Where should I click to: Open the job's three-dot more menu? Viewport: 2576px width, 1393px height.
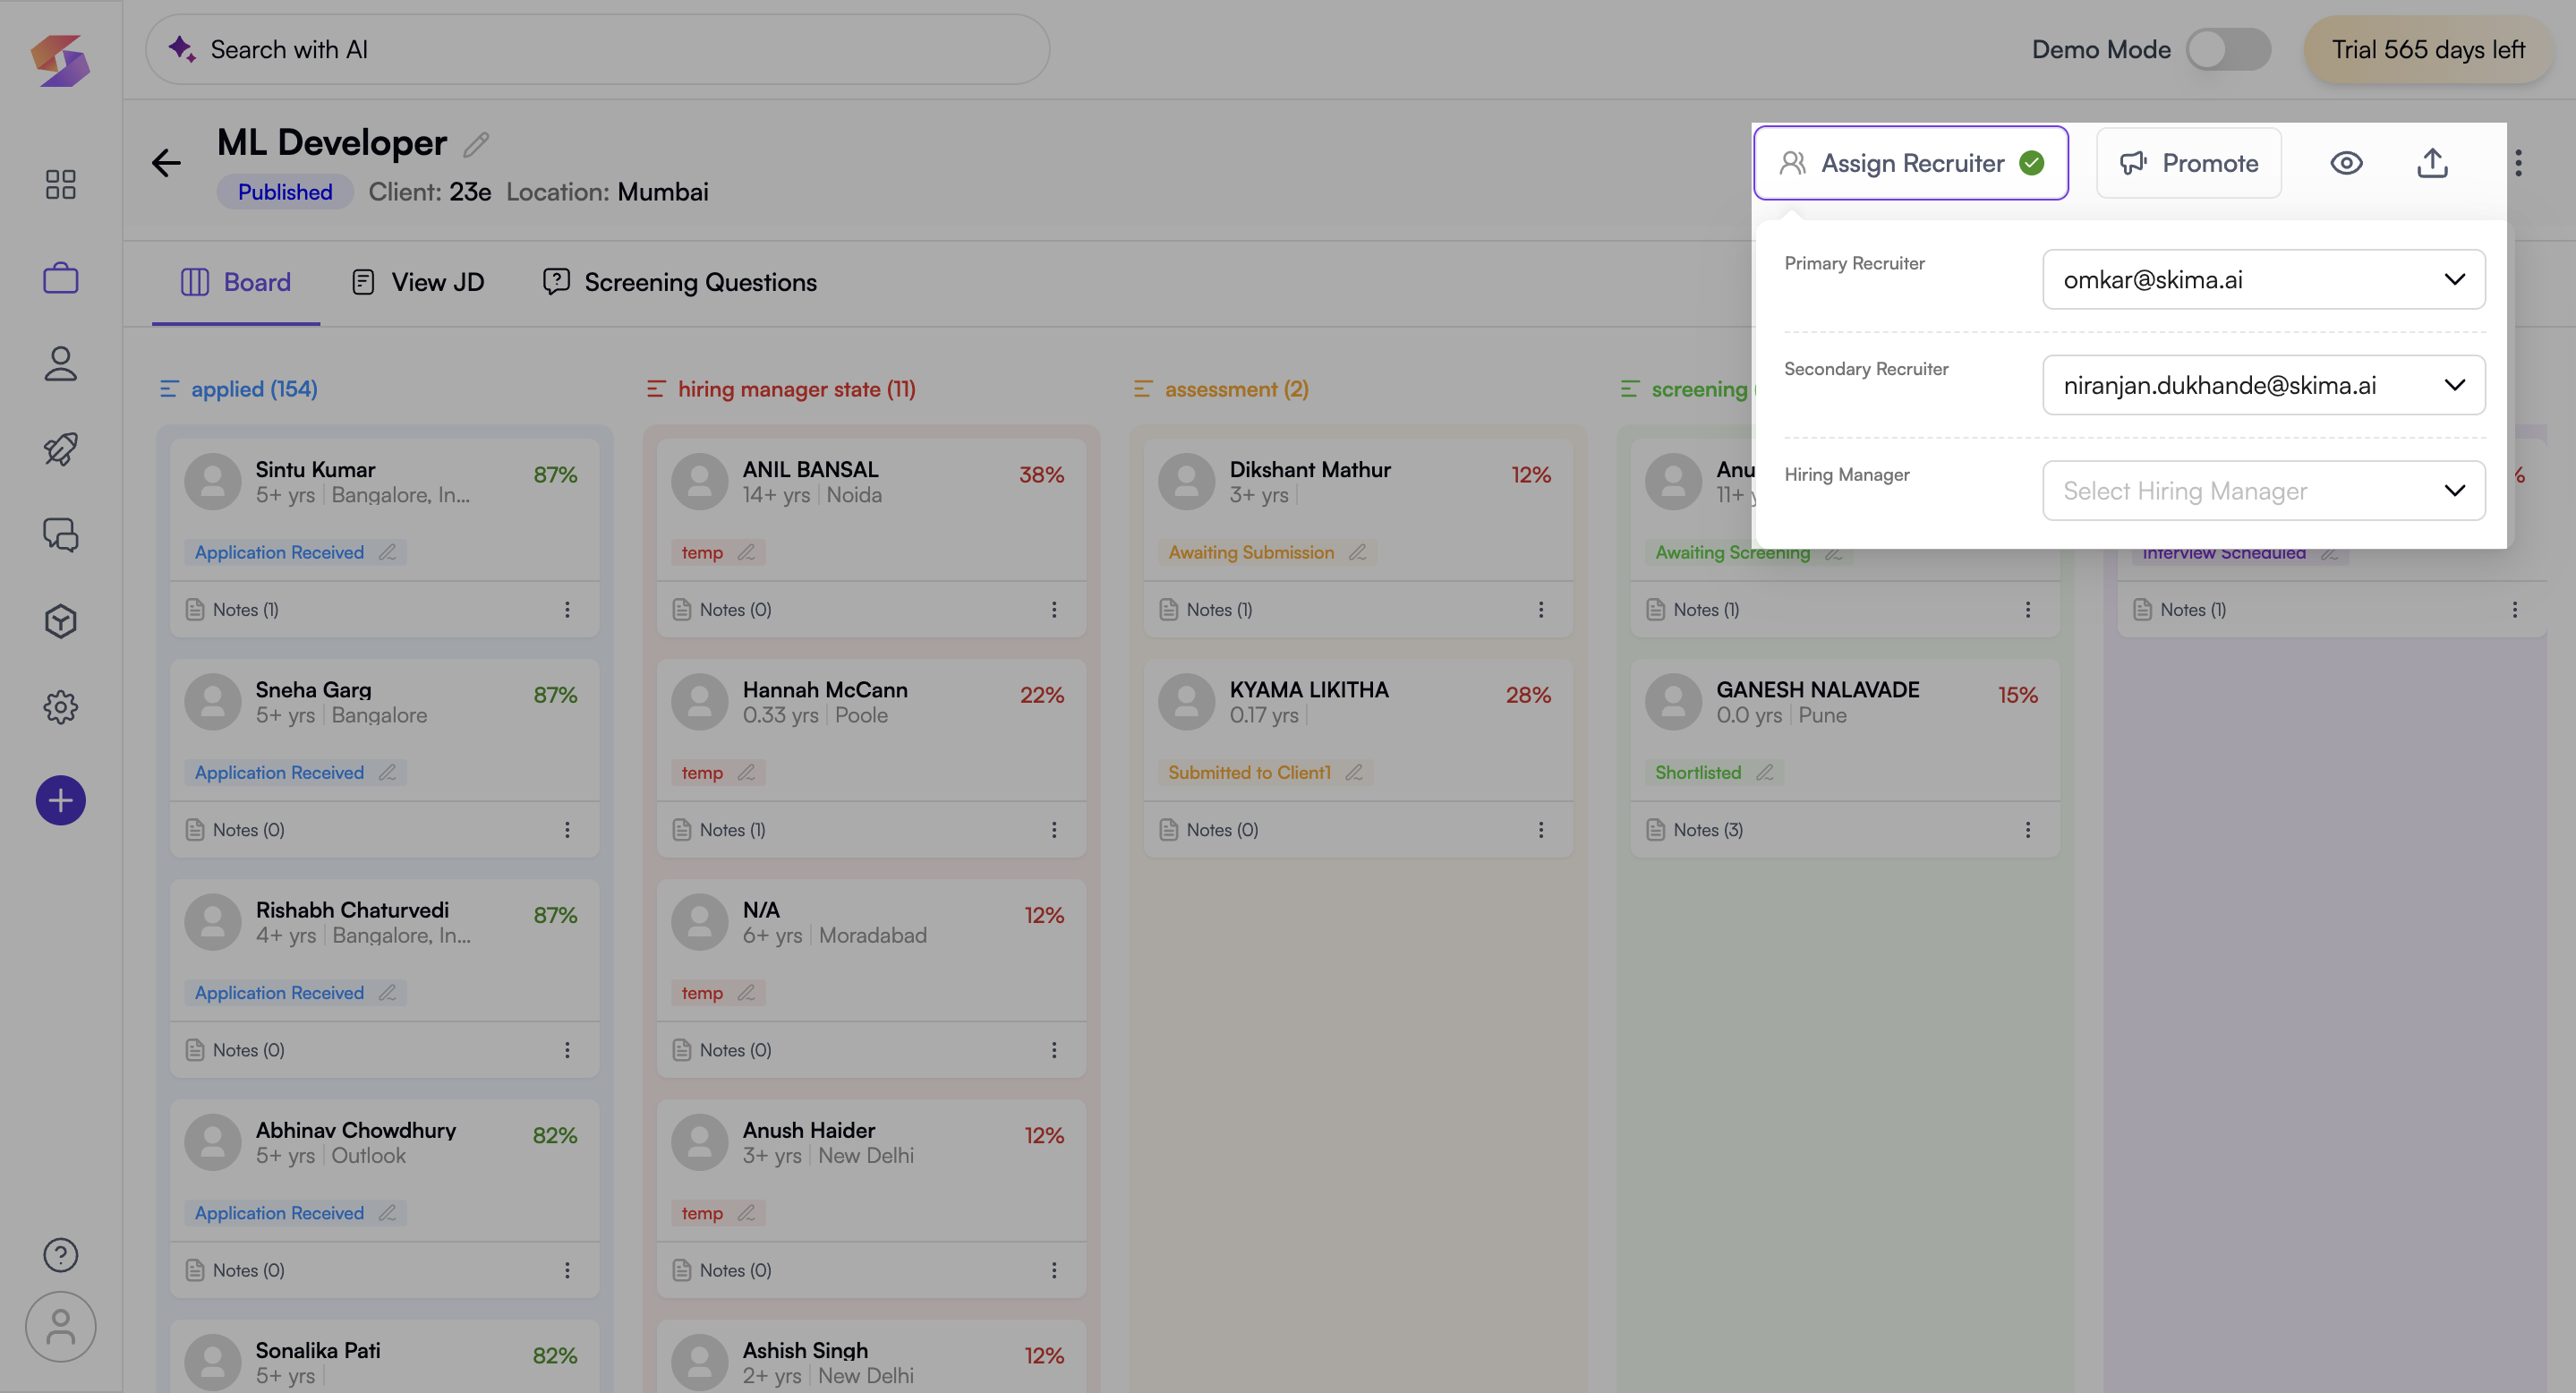click(x=2519, y=163)
